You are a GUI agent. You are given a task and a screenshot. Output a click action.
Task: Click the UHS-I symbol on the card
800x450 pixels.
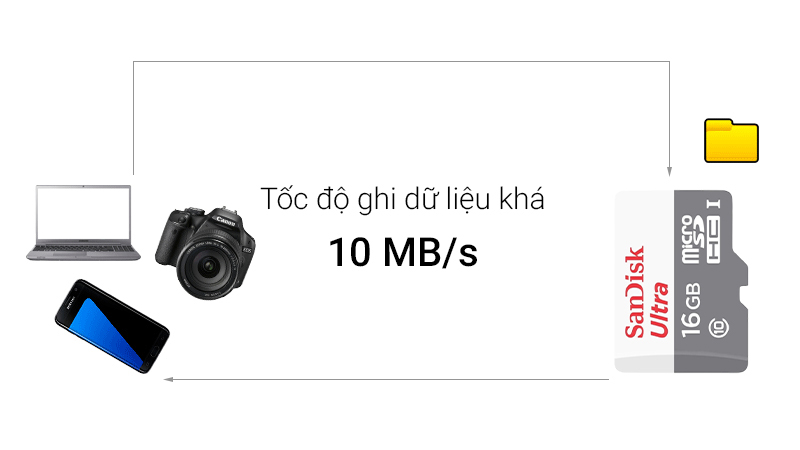715,204
